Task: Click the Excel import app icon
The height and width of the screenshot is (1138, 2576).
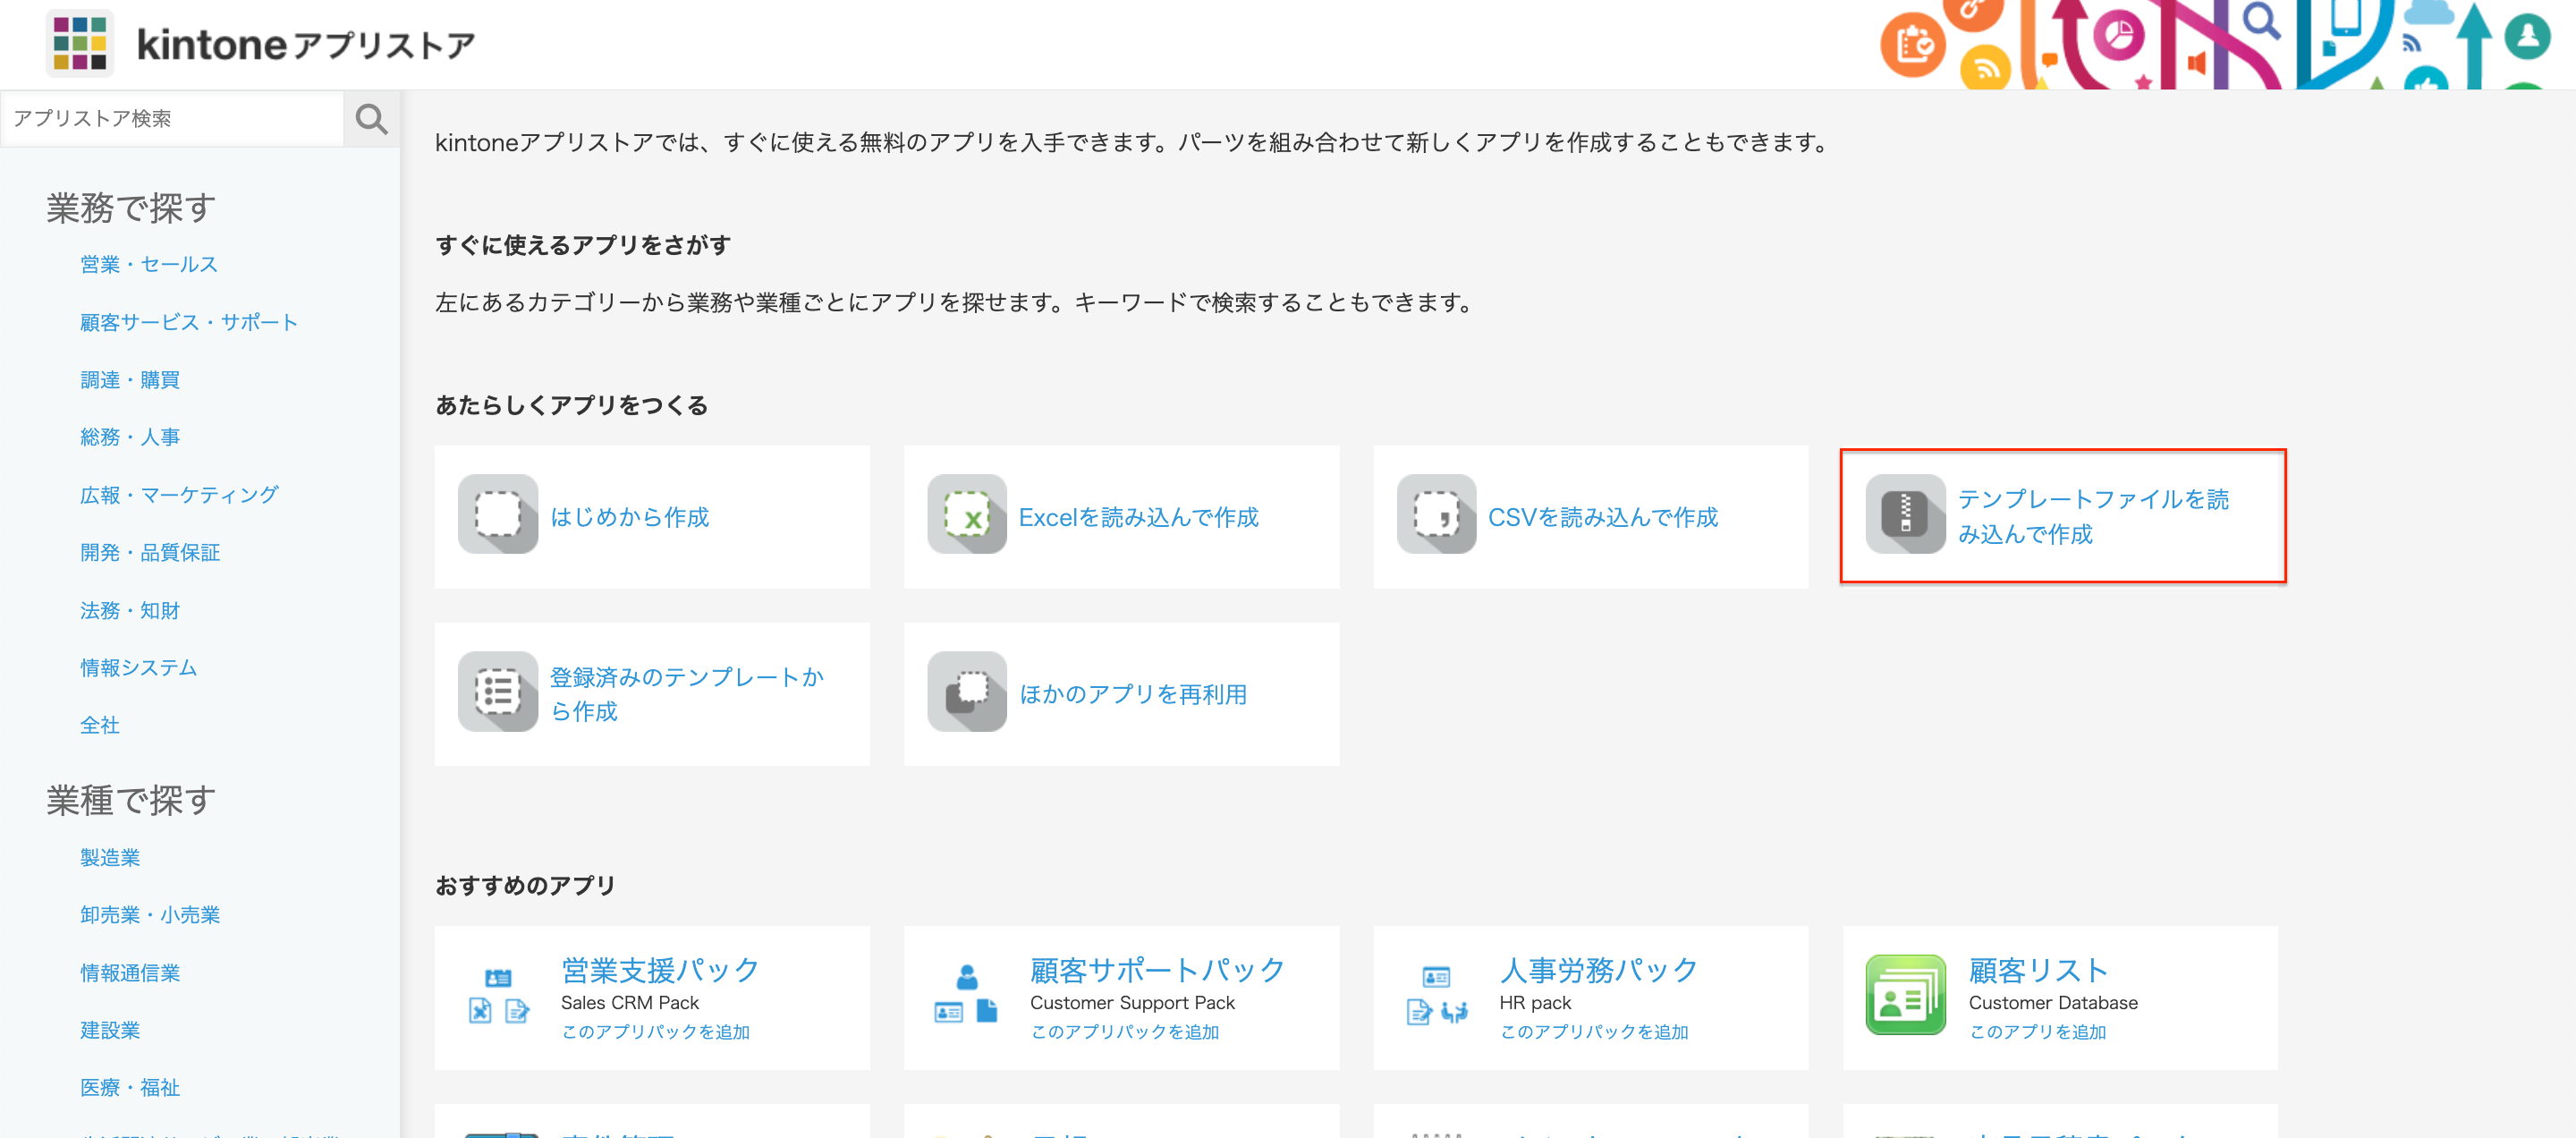Action: pos(966,517)
